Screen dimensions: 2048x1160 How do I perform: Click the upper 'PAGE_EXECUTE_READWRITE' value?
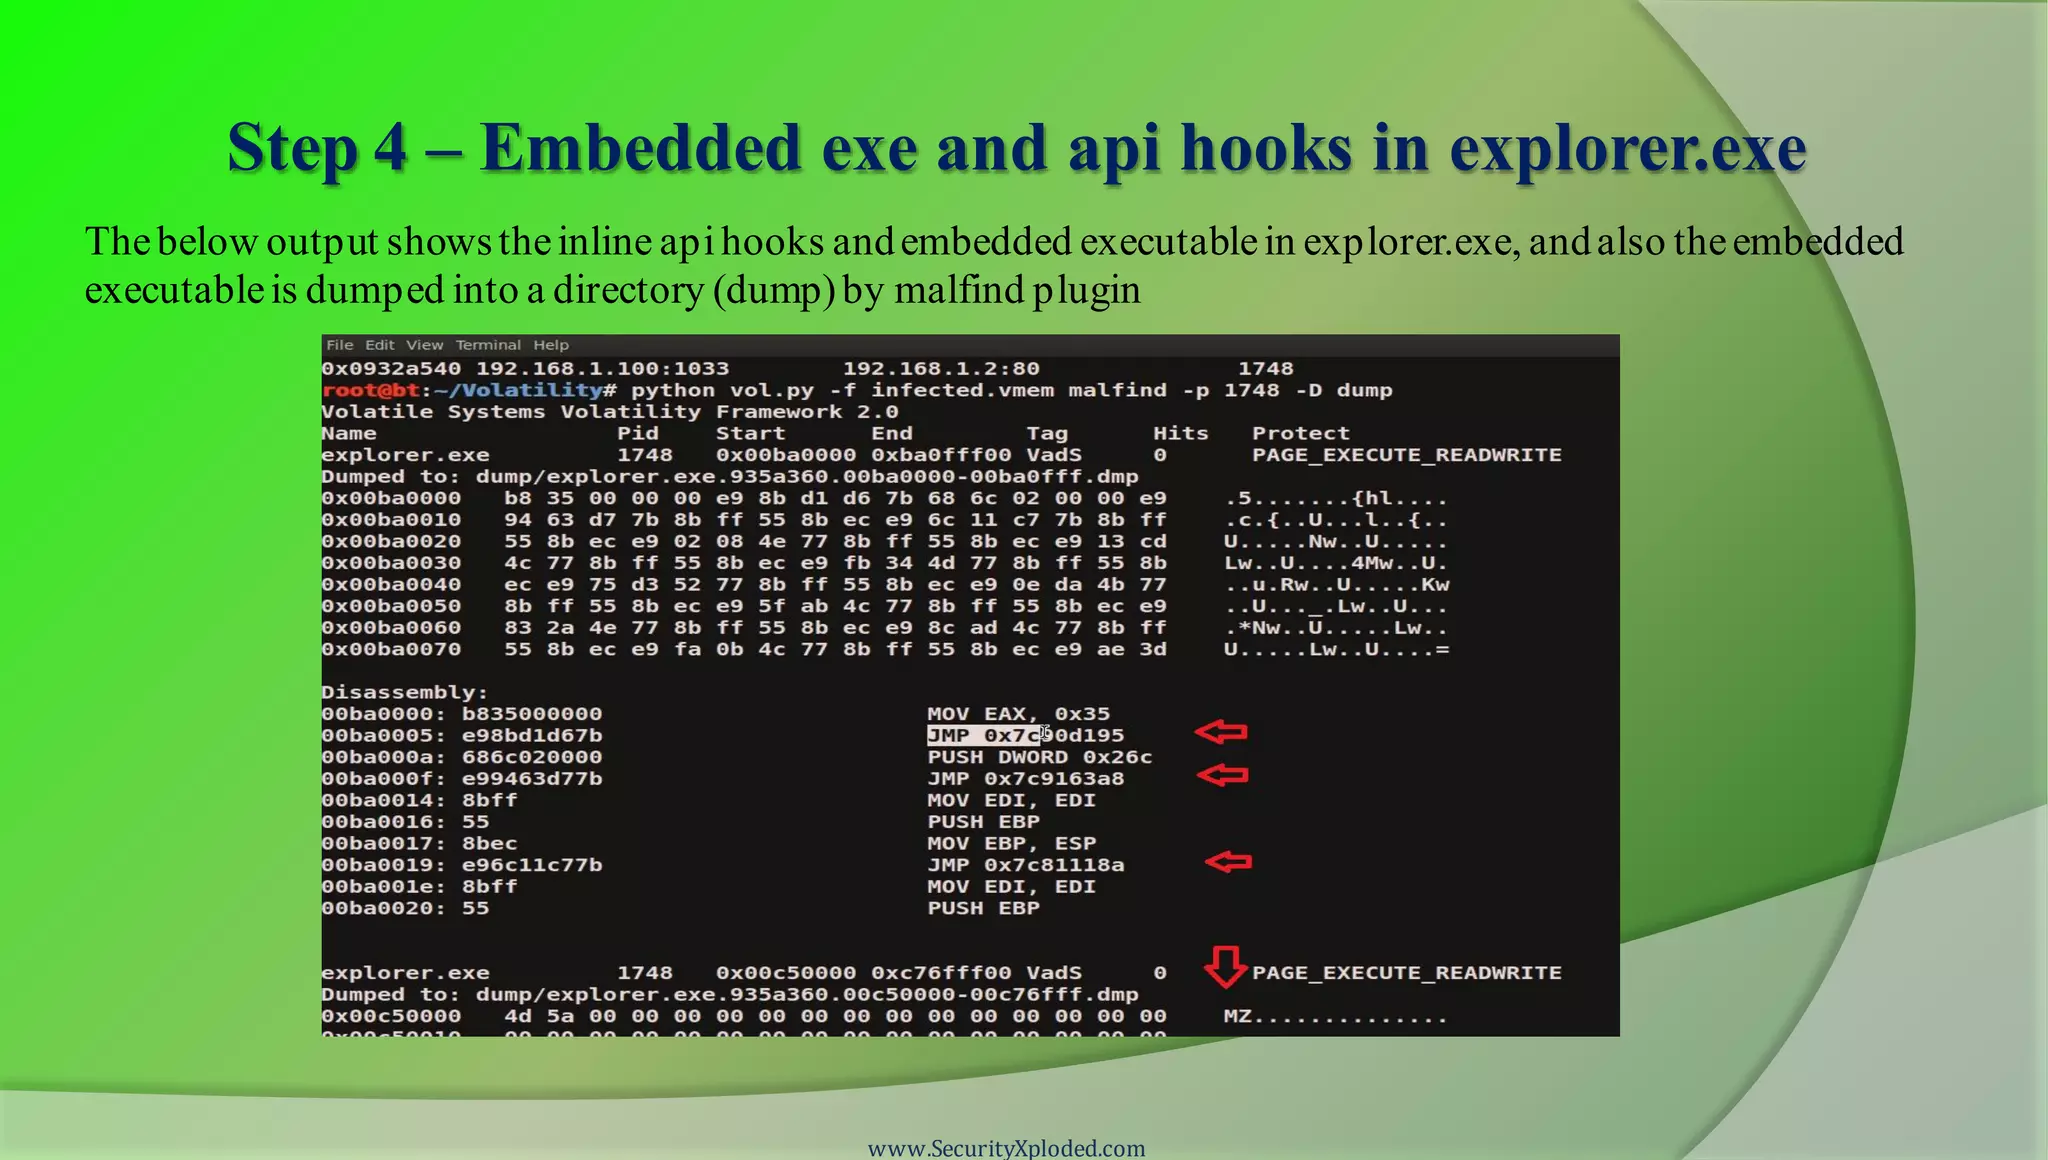tap(1407, 455)
